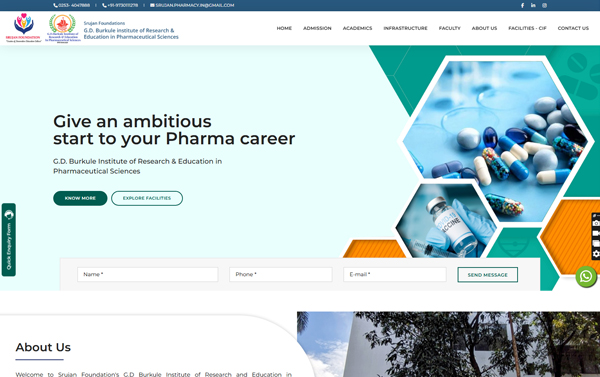Open the Facilities - CIF menu item
This screenshot has height=377, width=600.
[x=527, y=28]
